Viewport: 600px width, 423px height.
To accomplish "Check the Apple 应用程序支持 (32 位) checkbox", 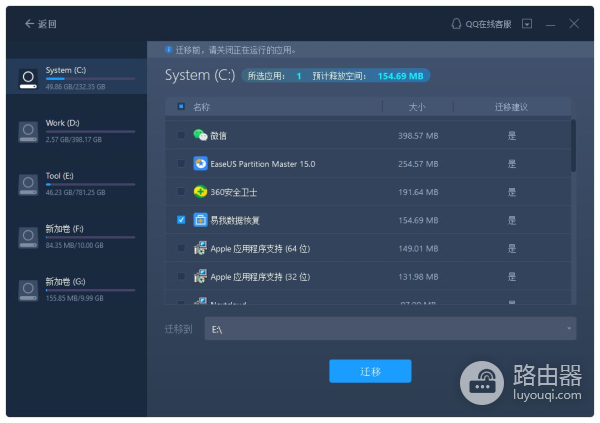I will click(x=181, y=276).
